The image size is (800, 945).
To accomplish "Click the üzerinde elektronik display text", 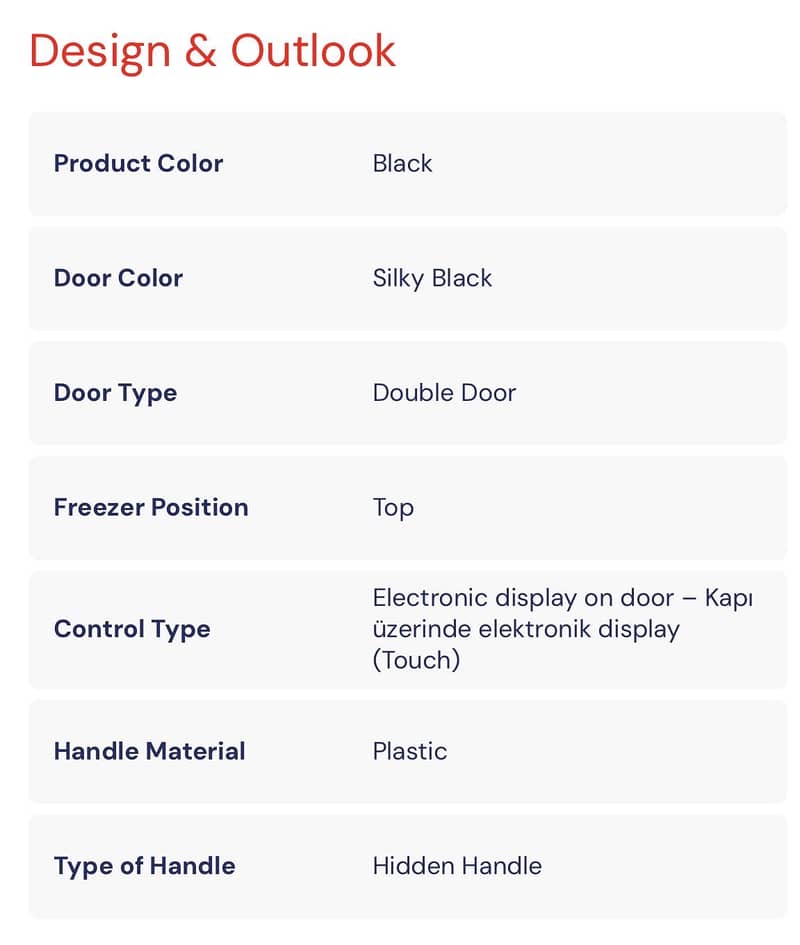I will point(526,629).
